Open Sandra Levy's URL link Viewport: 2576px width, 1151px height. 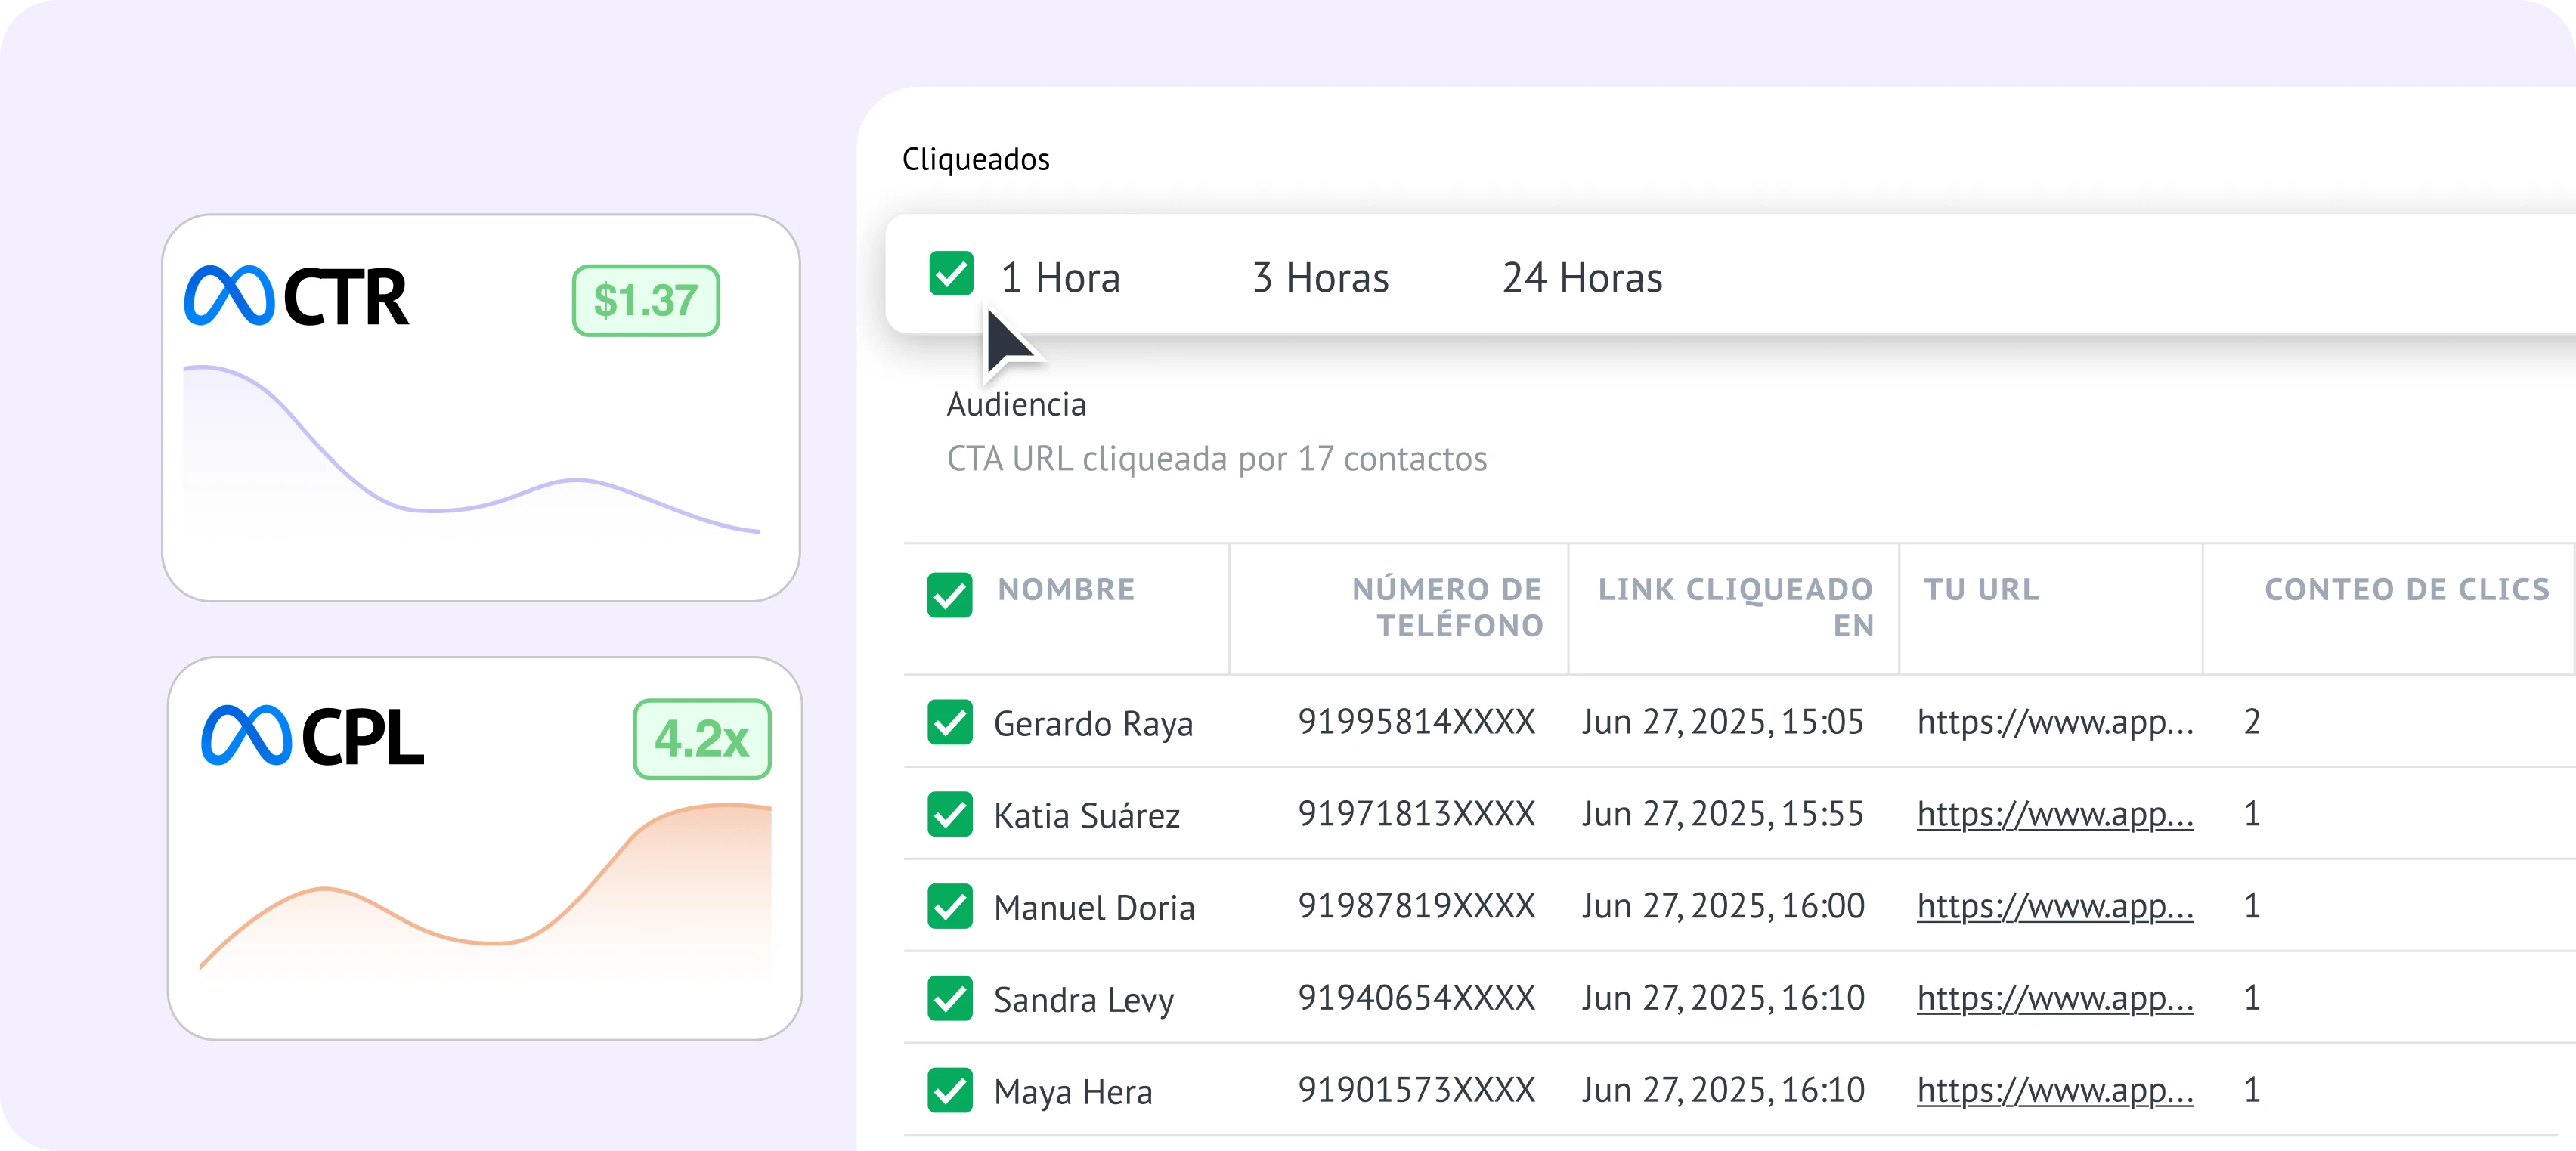pyautogui.click(x=2054, y=998)
